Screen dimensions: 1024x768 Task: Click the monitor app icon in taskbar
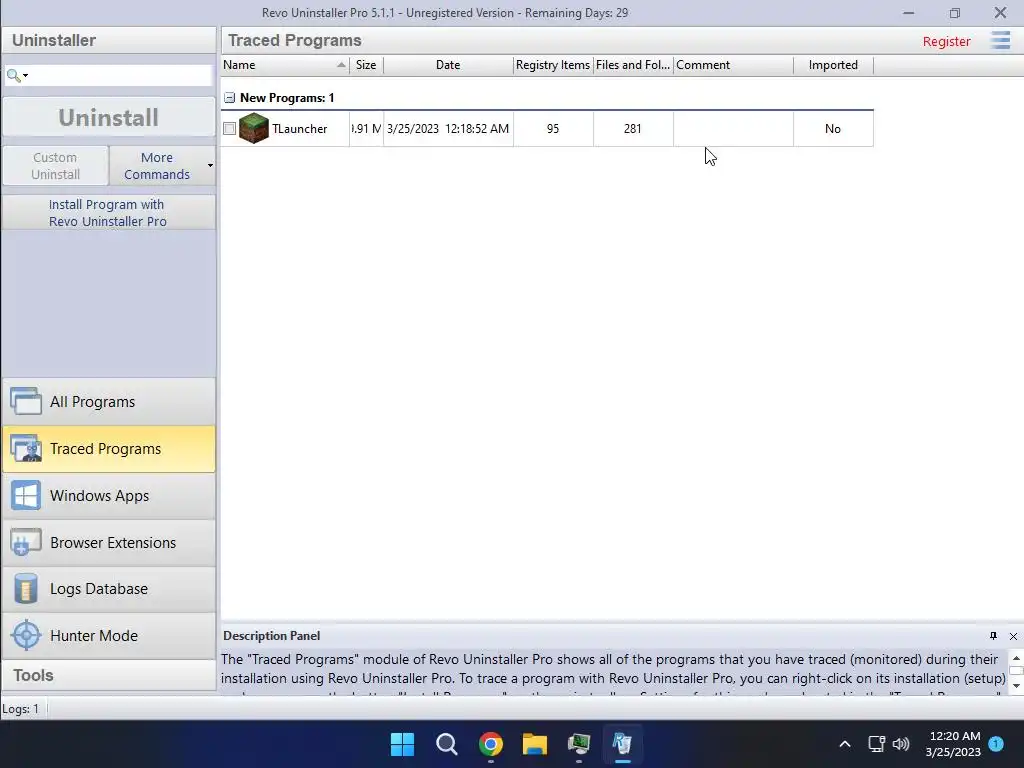pos(579,744)
